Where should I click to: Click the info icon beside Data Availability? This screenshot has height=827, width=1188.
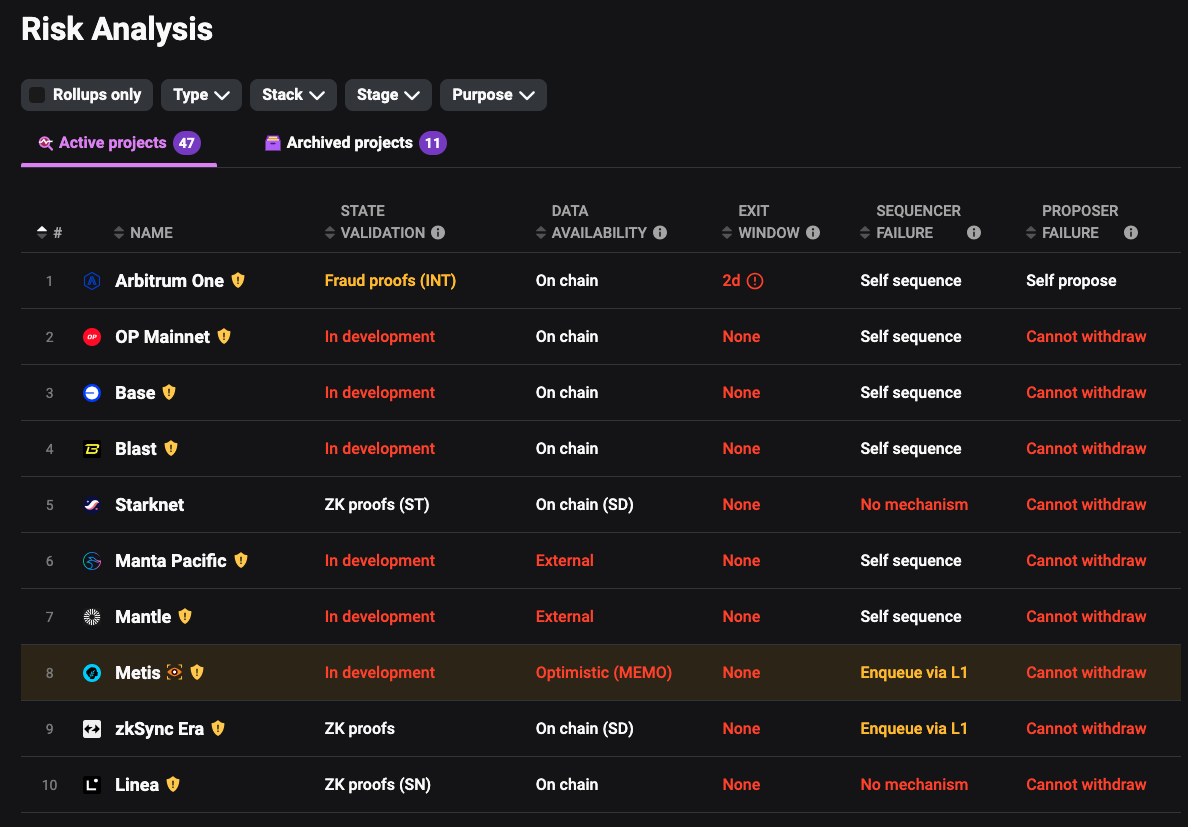tap(660, 233)
